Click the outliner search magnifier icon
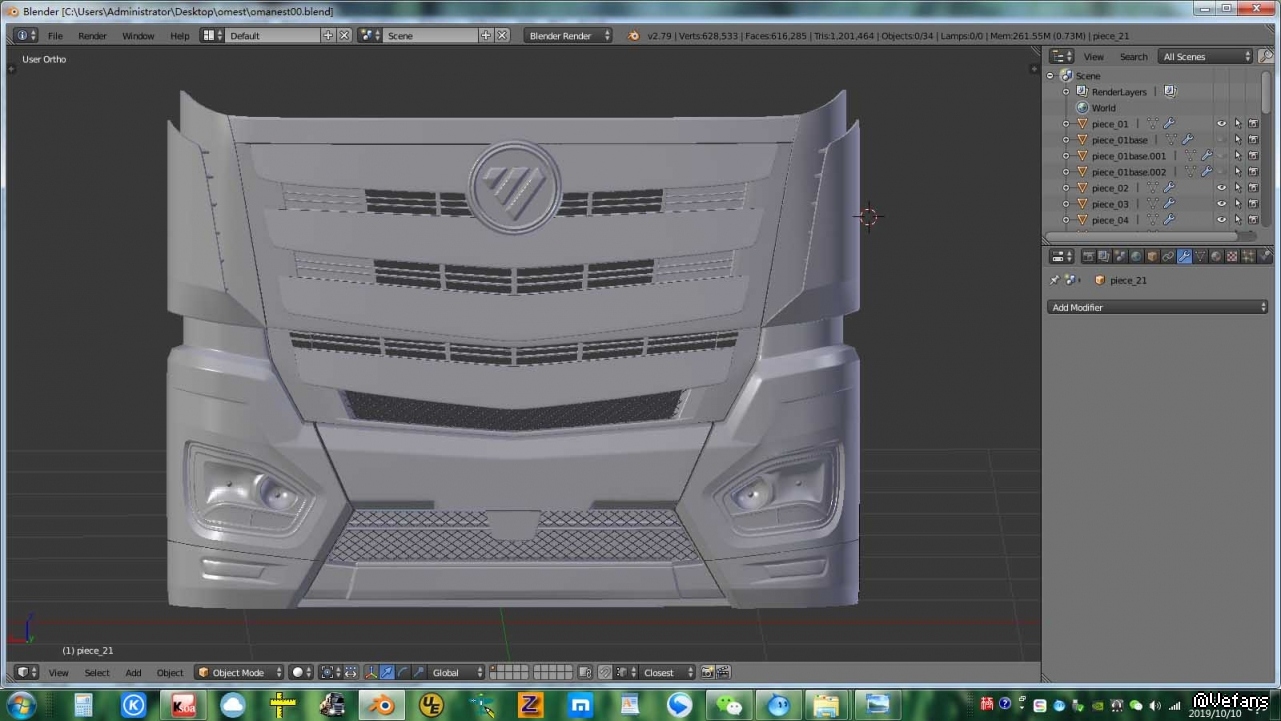The image size is (1281, 721). (x=1266, y=57)
